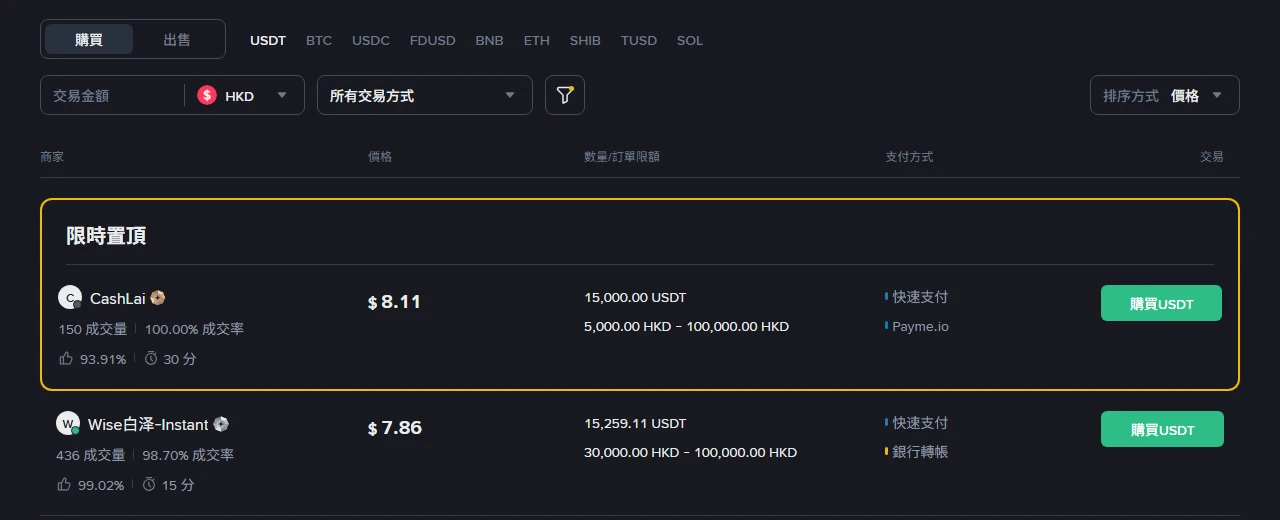Switch to the 購買 (buy) tab
Screen dimensions: 1280x520
coord(89,39)
